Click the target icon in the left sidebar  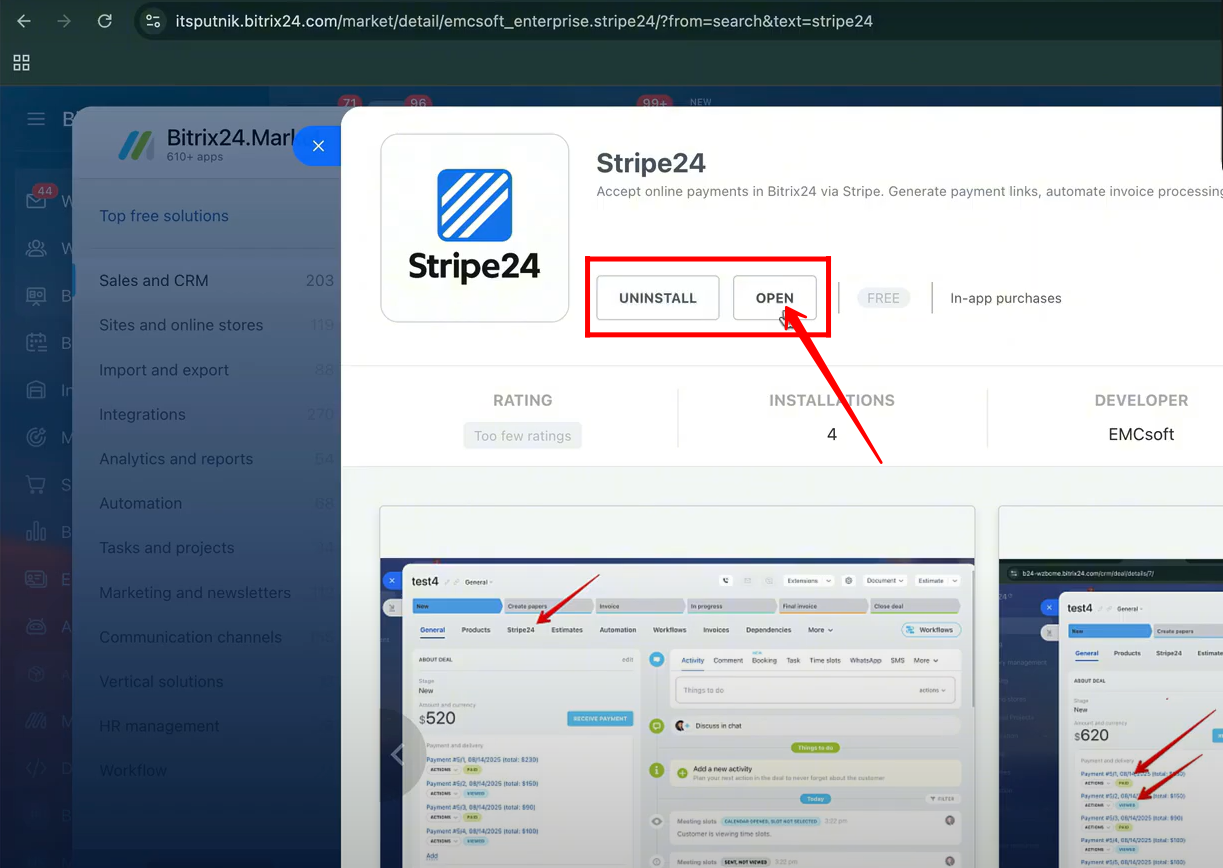36,437
